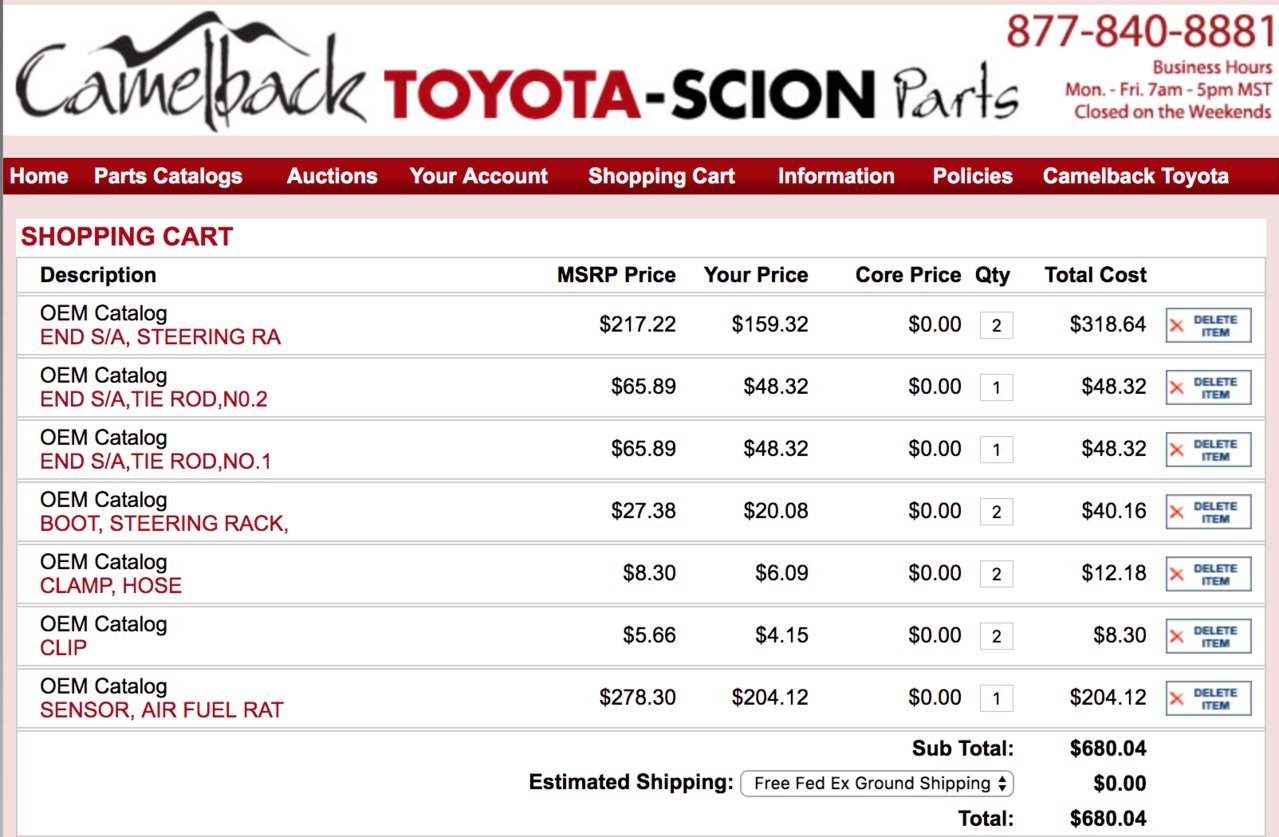Screen dimensions: 1279x837
Task: Delete the END S/A, STEERING RA item
Action: point(1208,326)
